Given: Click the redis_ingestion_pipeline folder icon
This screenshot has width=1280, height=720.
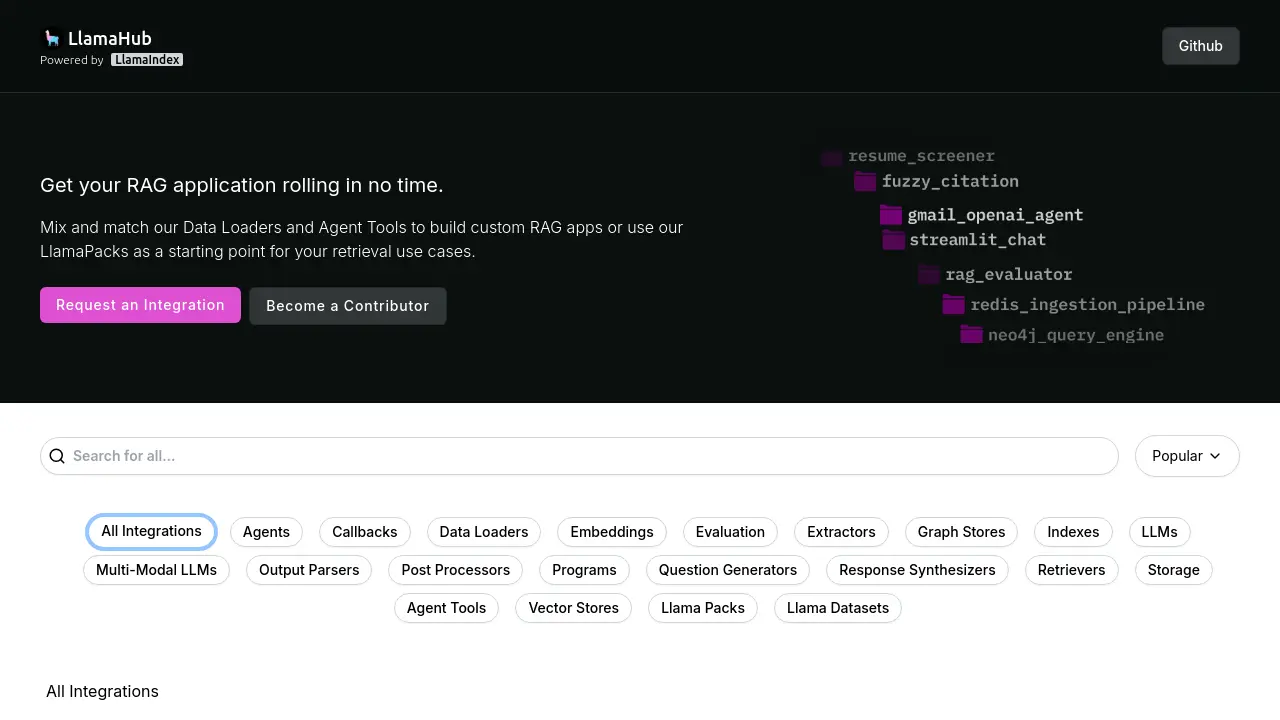Looking at the screenshot, I should click(x=954, y=304).
